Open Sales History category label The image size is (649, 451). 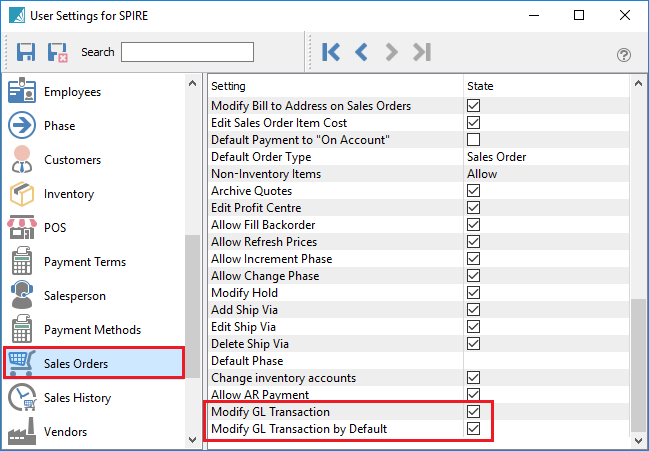[77, 398]
